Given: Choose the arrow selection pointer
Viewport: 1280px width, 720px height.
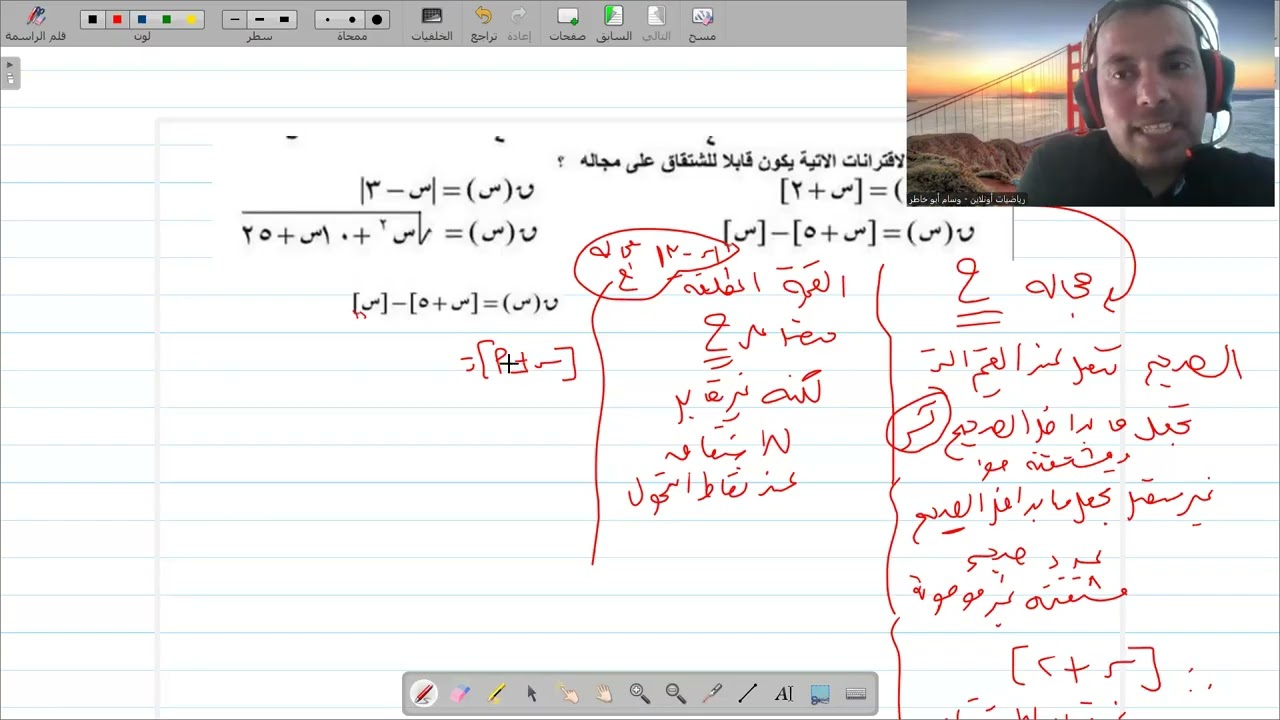Looking at the screenshot, I should 532,693.
